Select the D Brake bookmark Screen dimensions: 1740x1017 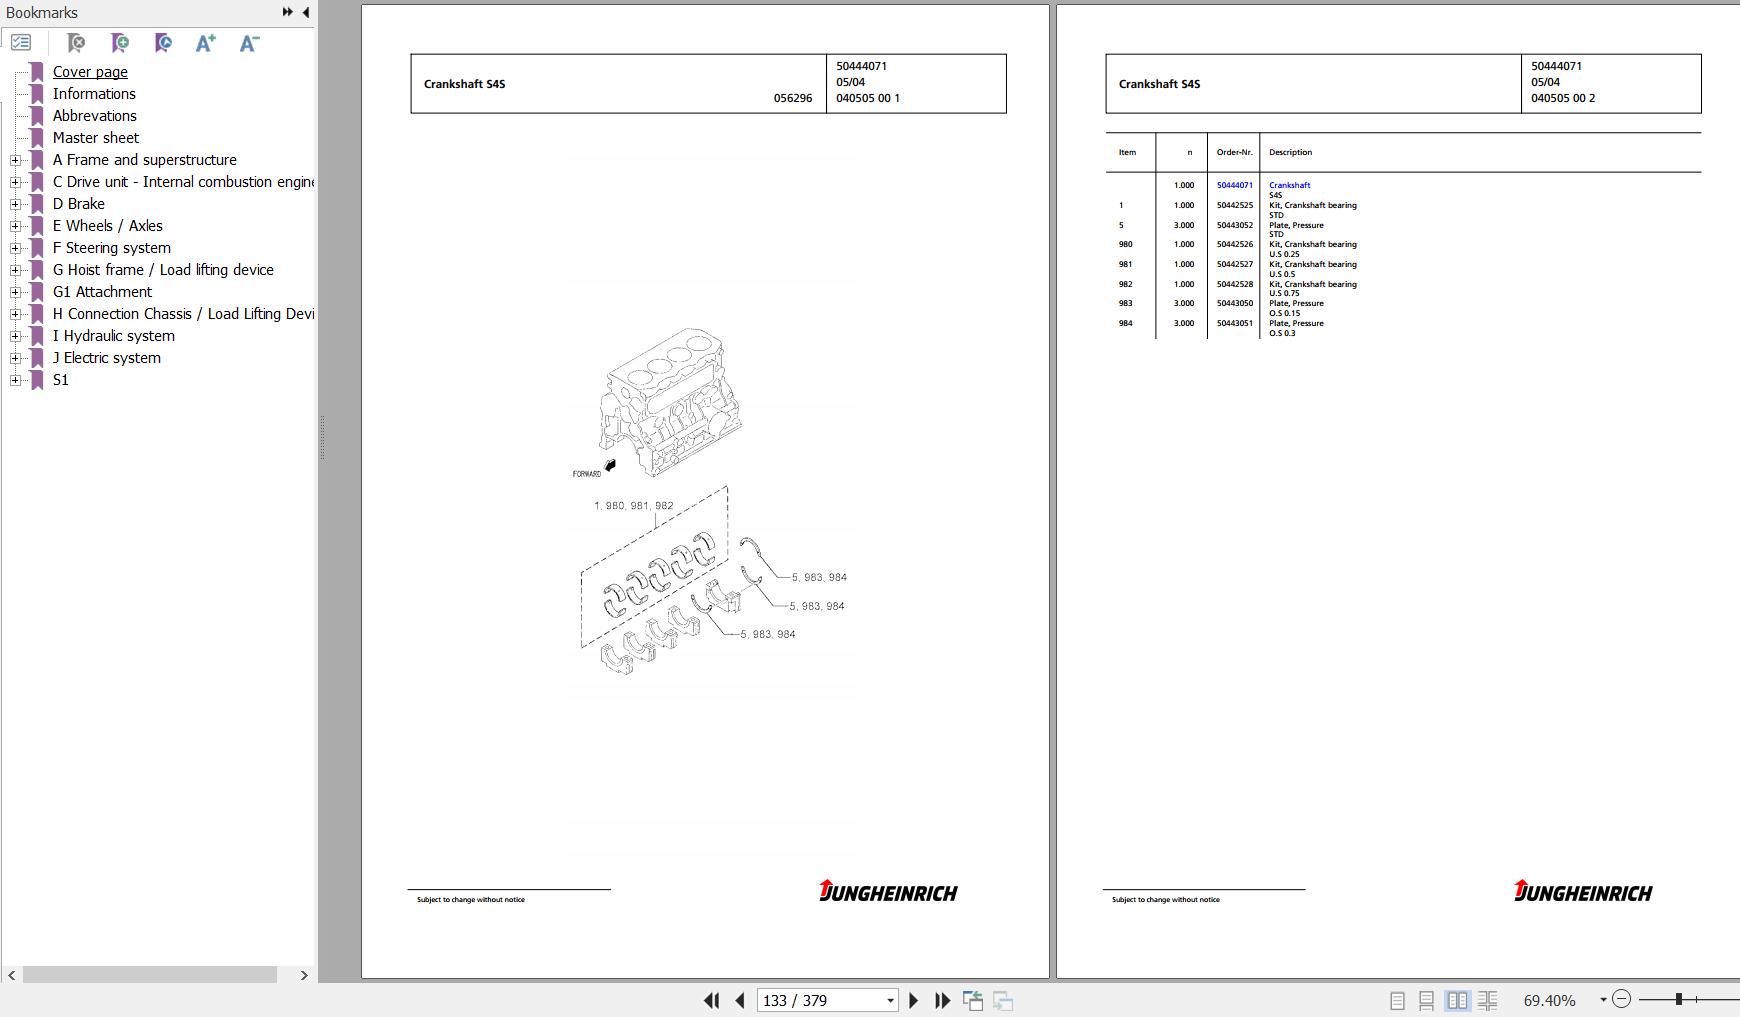[79, 204]
